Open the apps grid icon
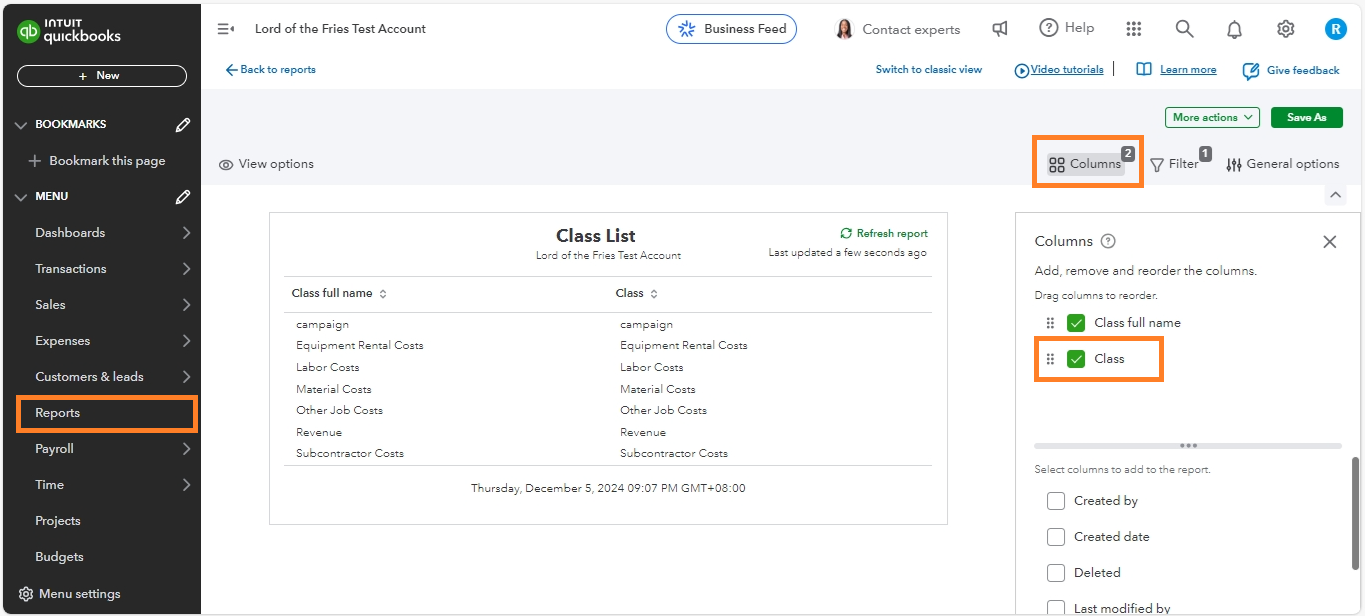This screenshot has width=1365, height=616. (x=1133, y=29)
